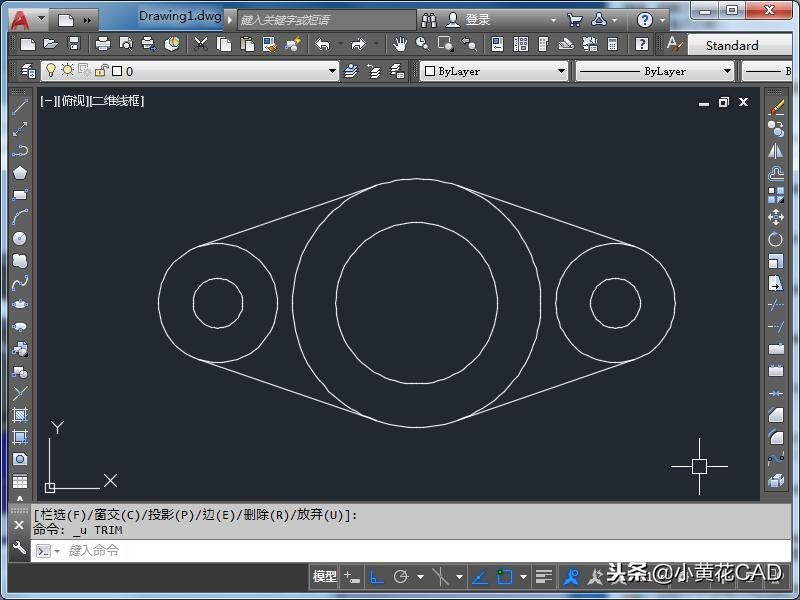
Task: Click the Drawing1.dwg file tab
Action: (x=178, y=16)
